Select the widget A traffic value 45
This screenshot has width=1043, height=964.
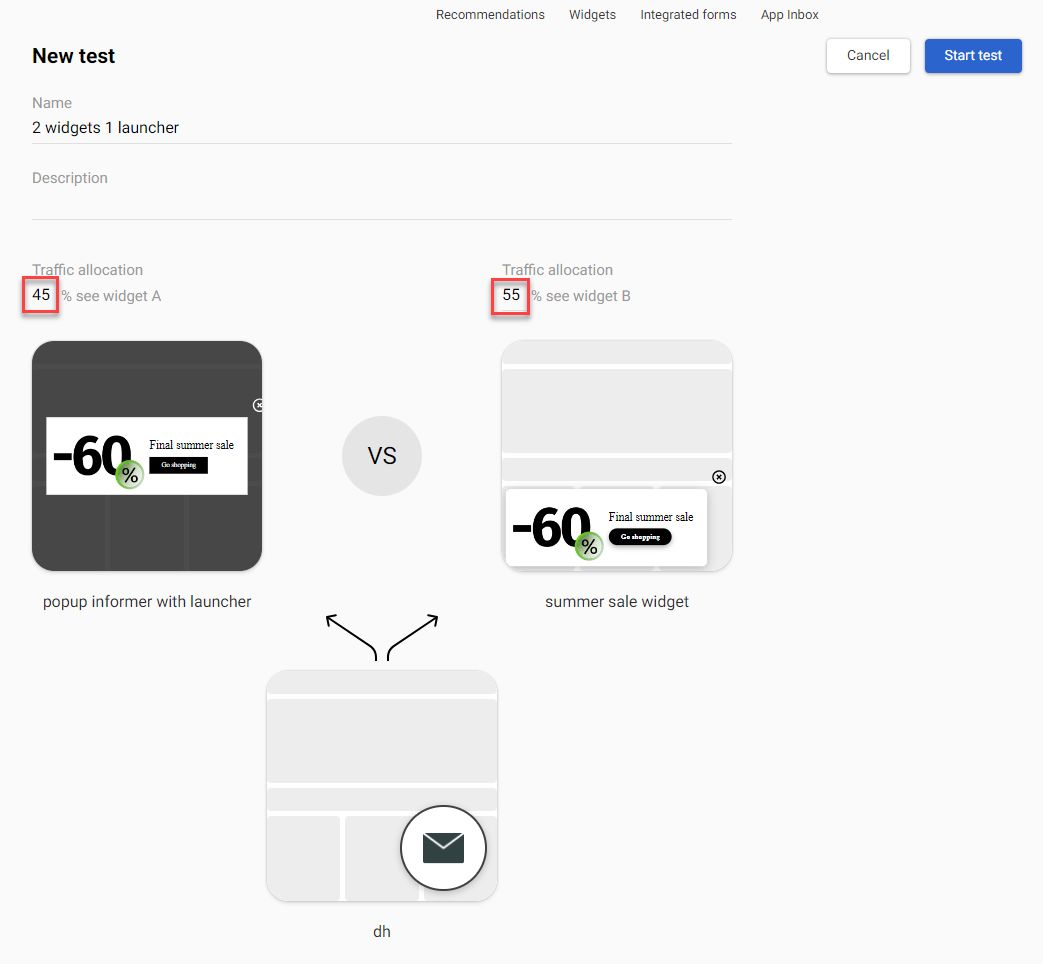pyautogui.click(x=41, y=295)
